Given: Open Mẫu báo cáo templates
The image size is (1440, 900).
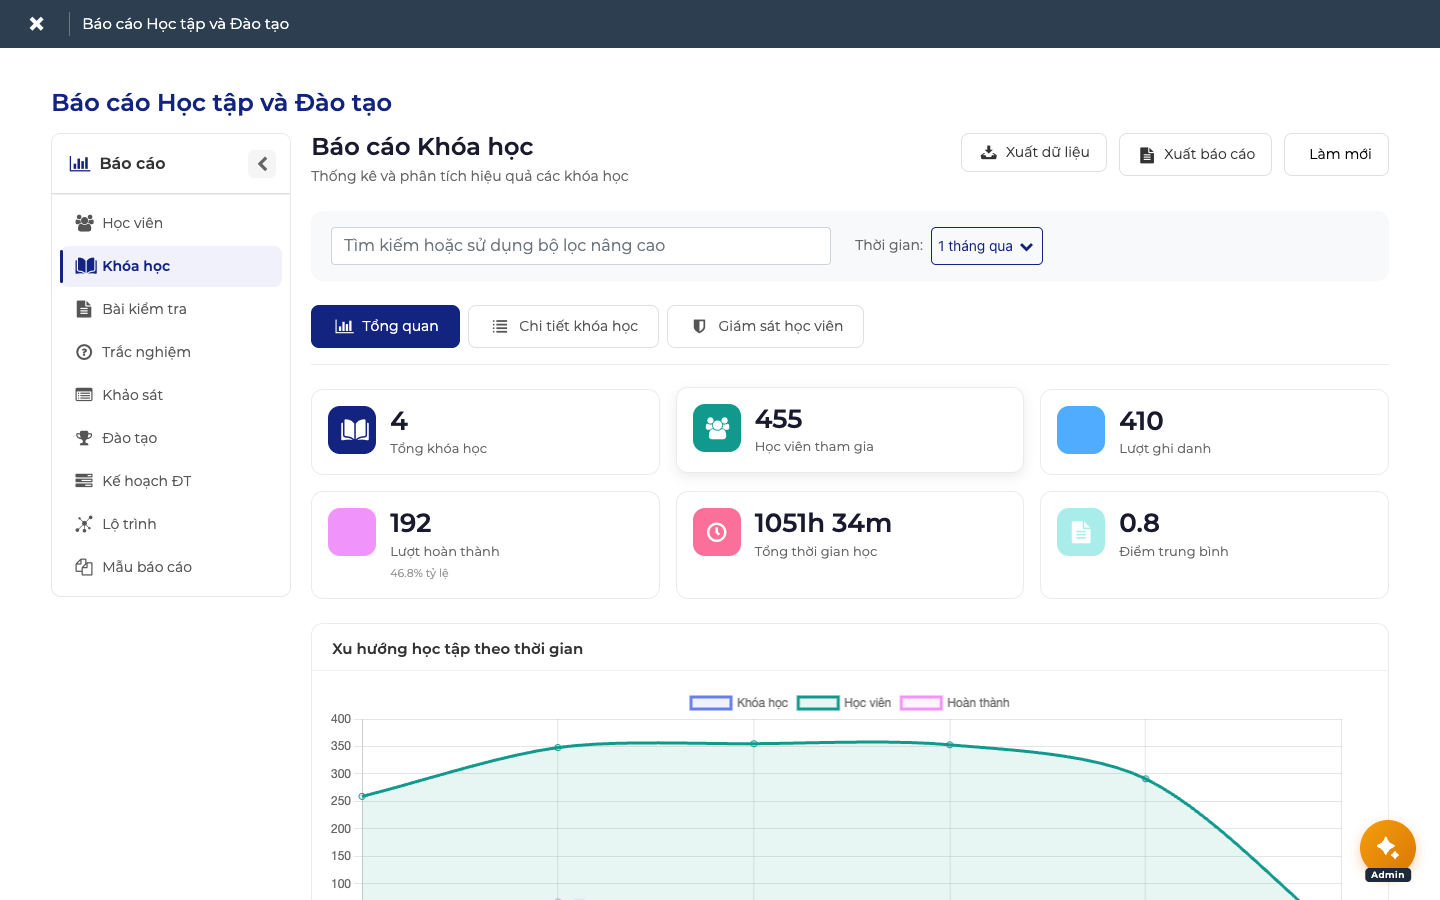Looking at the screenshot, I should pos(171,567).
